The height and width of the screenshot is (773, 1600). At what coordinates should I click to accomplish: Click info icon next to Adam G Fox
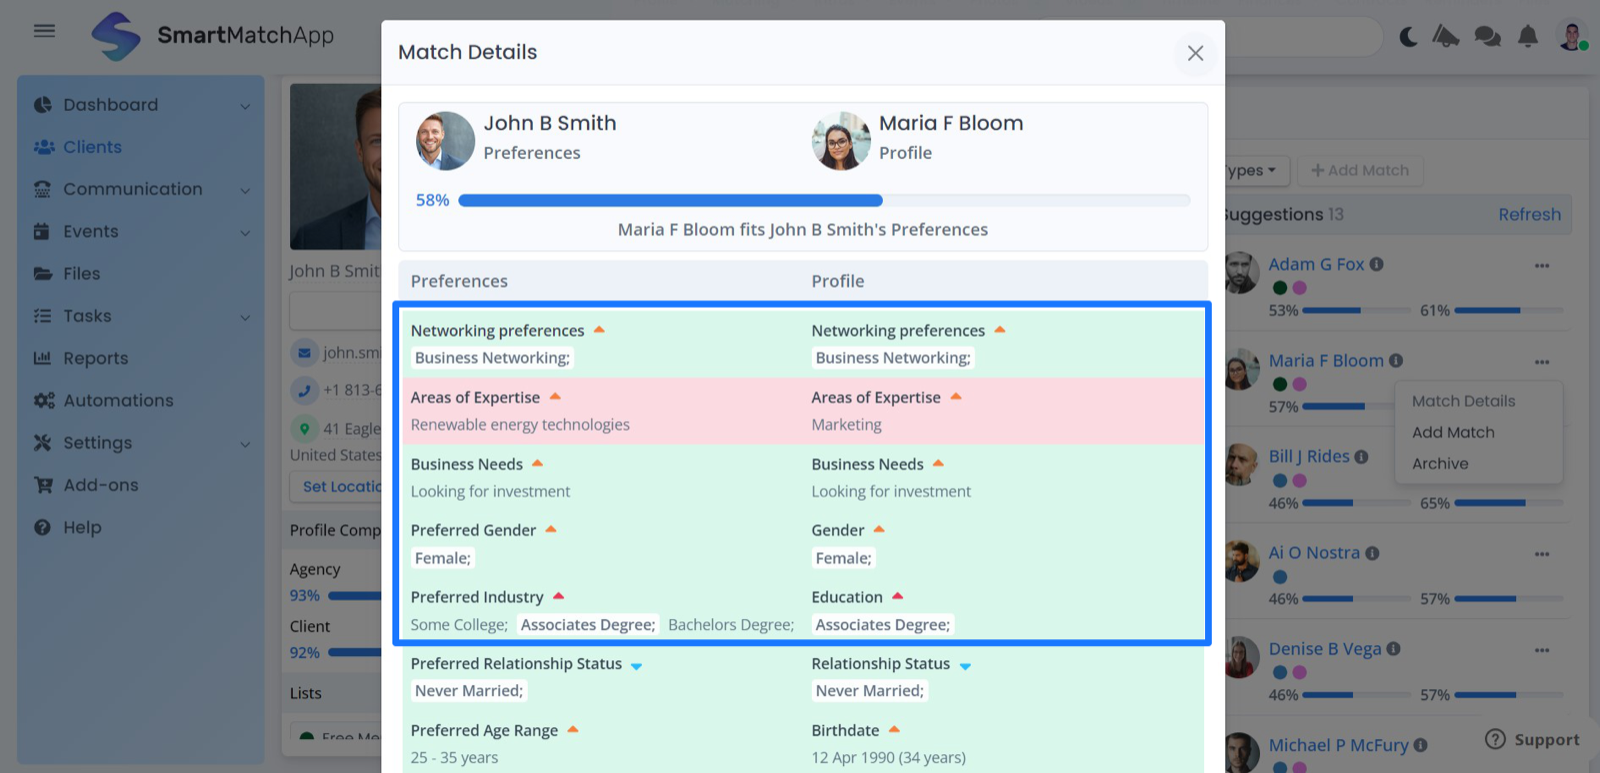1377,264
